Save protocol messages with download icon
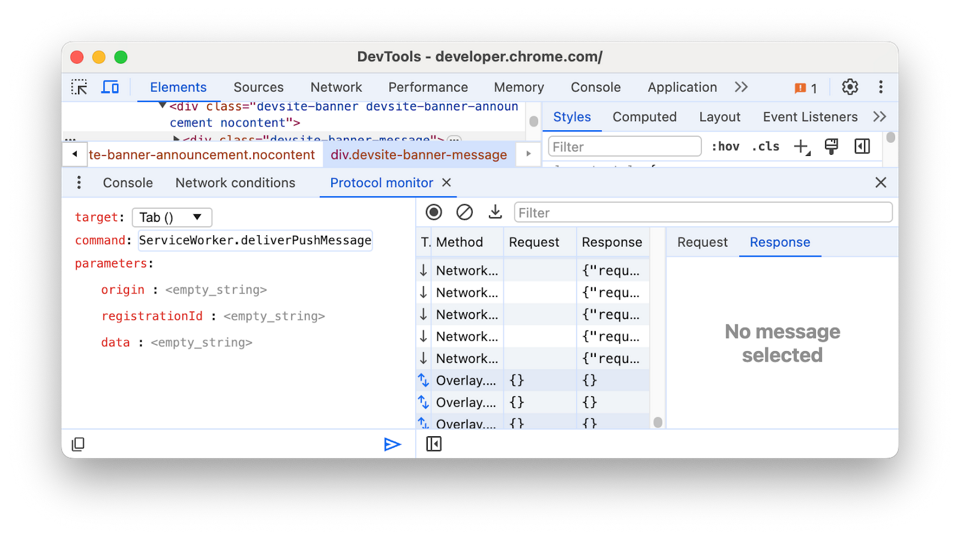 coord(495,212)
